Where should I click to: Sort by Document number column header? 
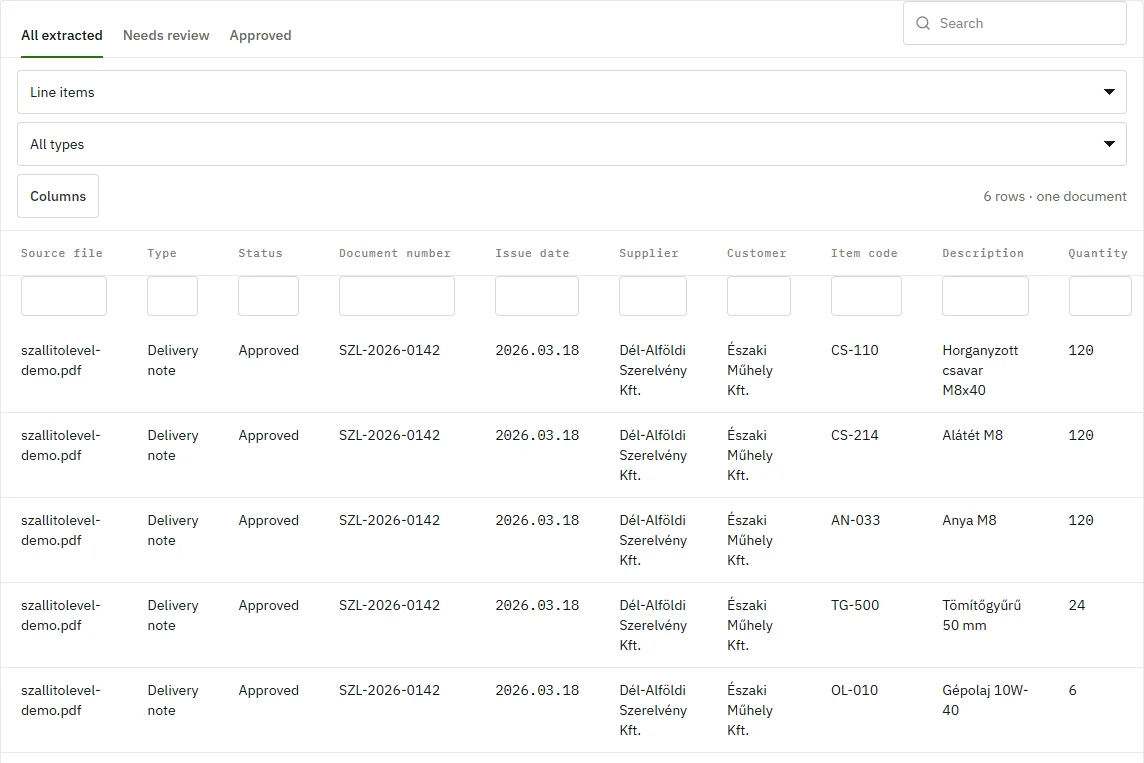tap(395, 253)
